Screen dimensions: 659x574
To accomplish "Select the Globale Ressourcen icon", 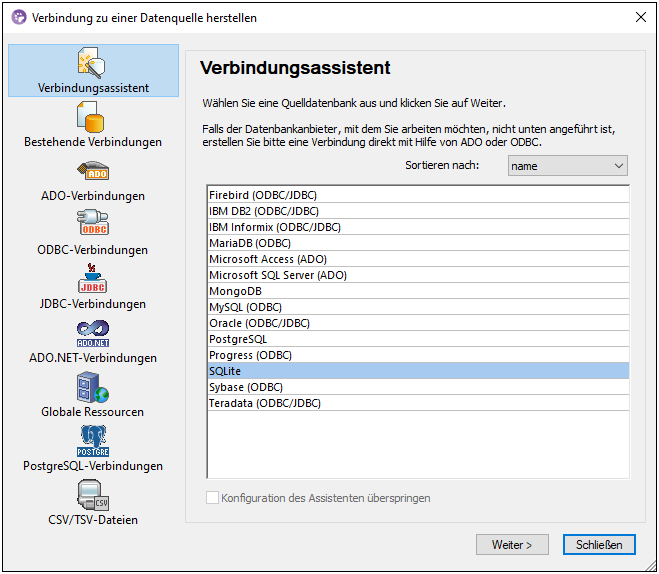I will point(92,387).
